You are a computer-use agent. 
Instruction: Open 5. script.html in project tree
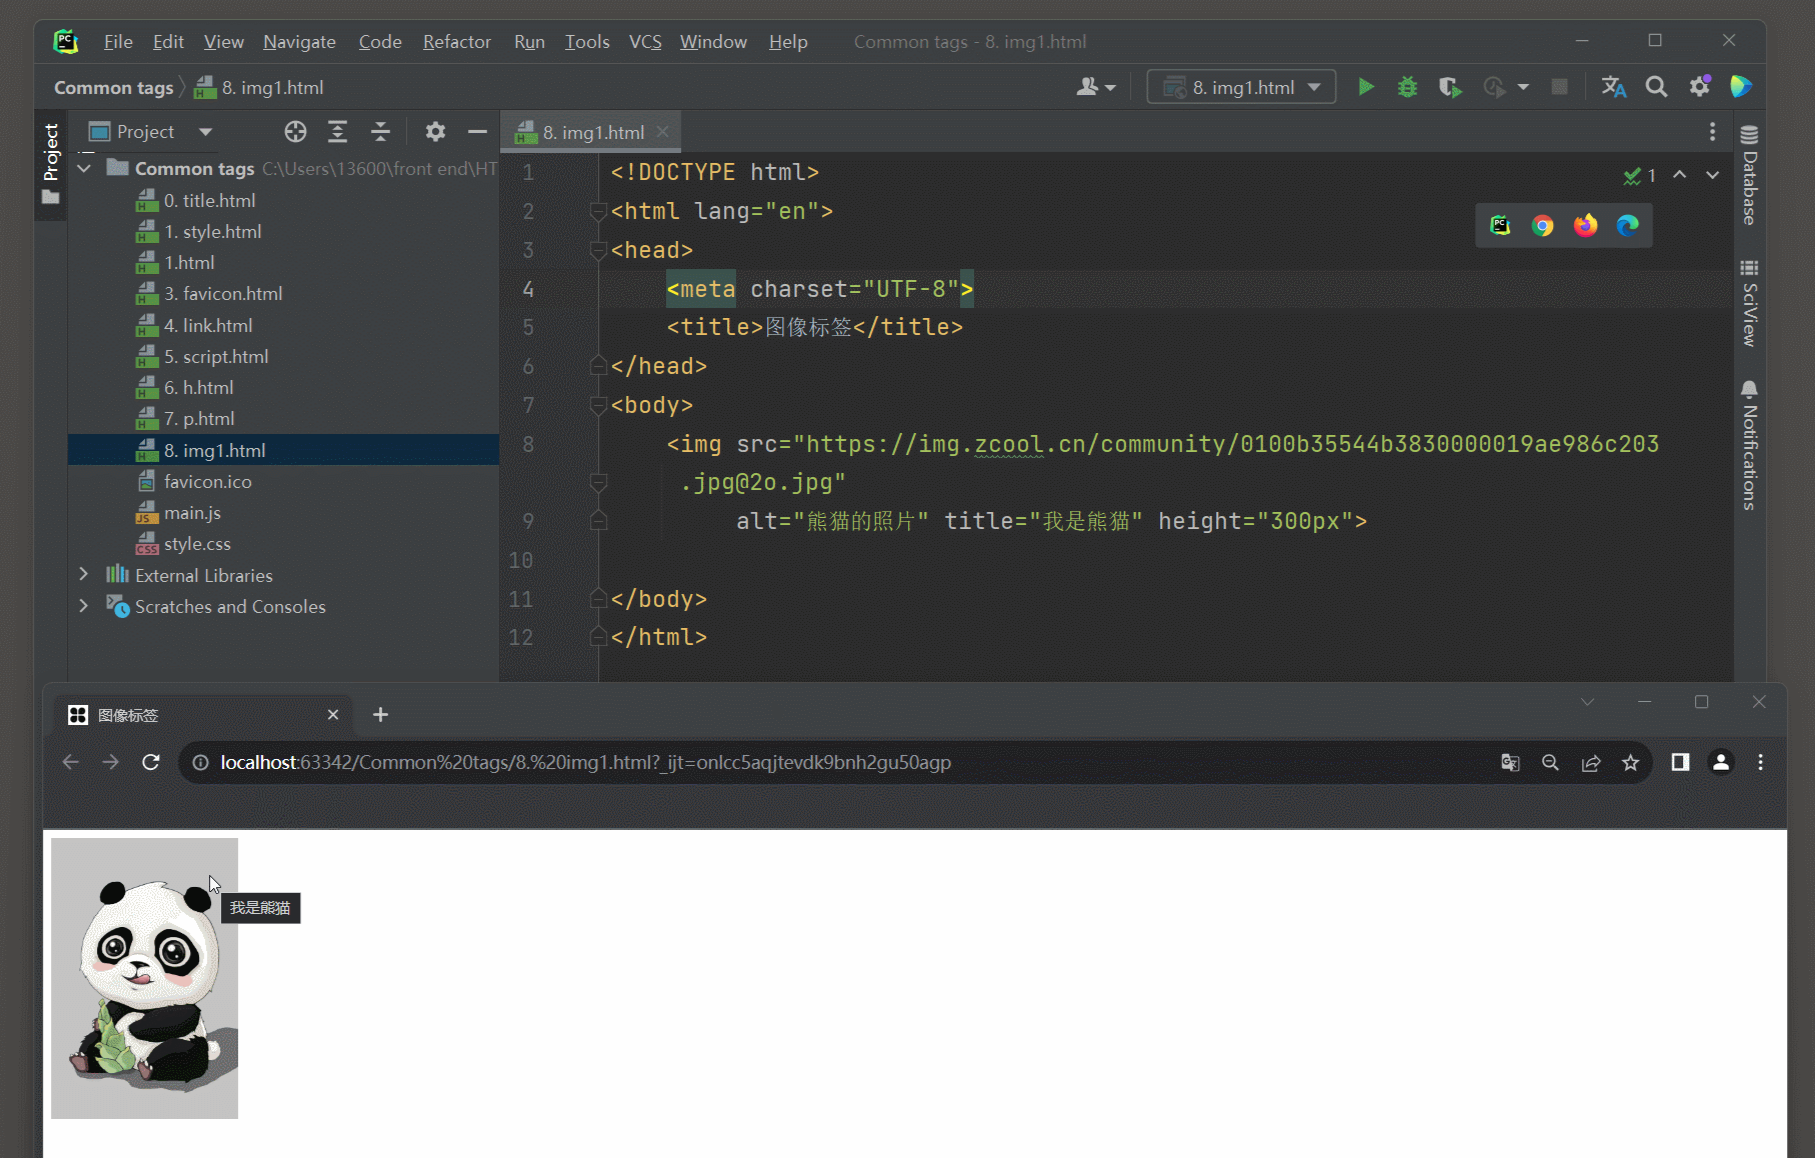(216, 356)
